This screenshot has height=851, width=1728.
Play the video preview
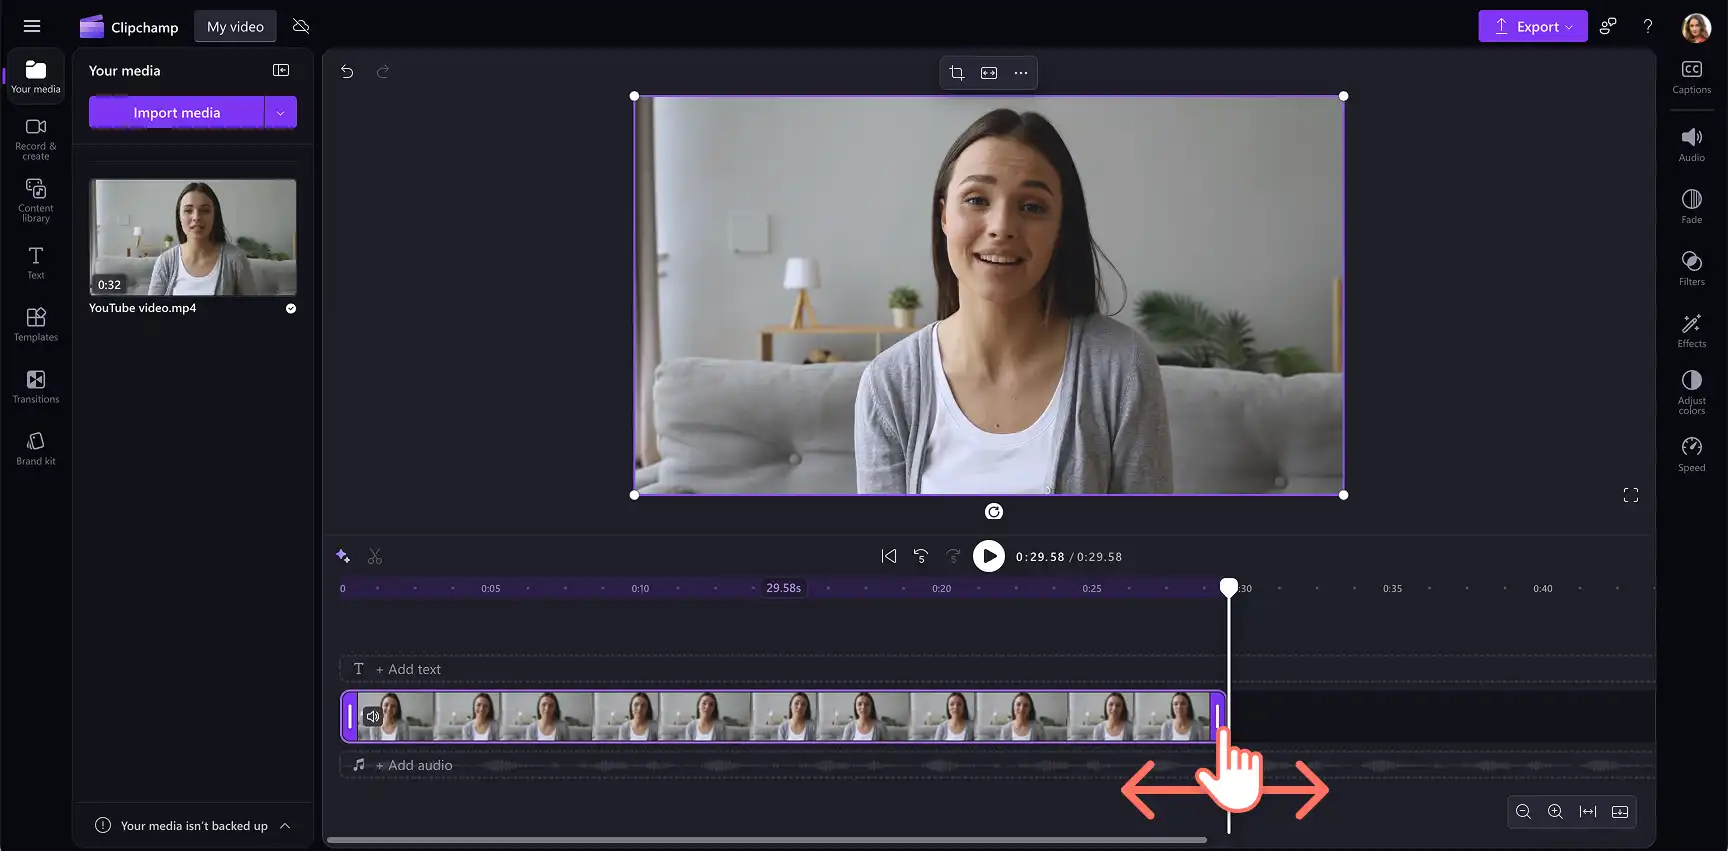(989, 556)
